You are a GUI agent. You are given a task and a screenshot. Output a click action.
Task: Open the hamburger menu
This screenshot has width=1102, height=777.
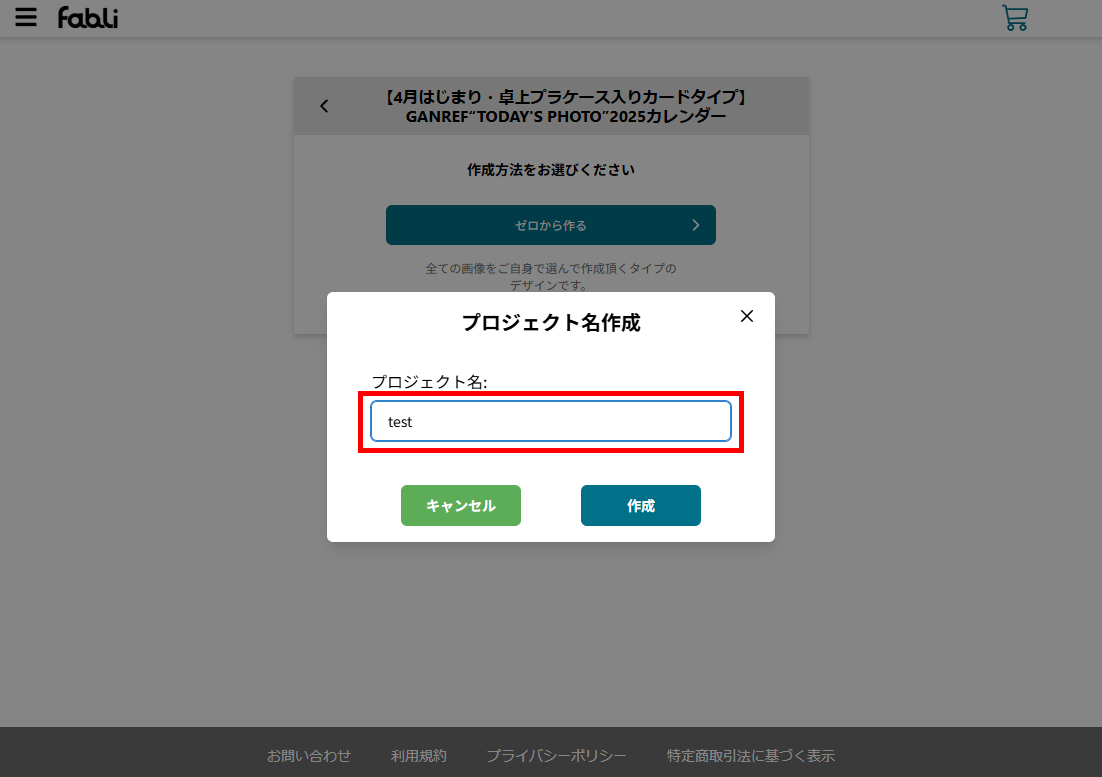[26, 17]
